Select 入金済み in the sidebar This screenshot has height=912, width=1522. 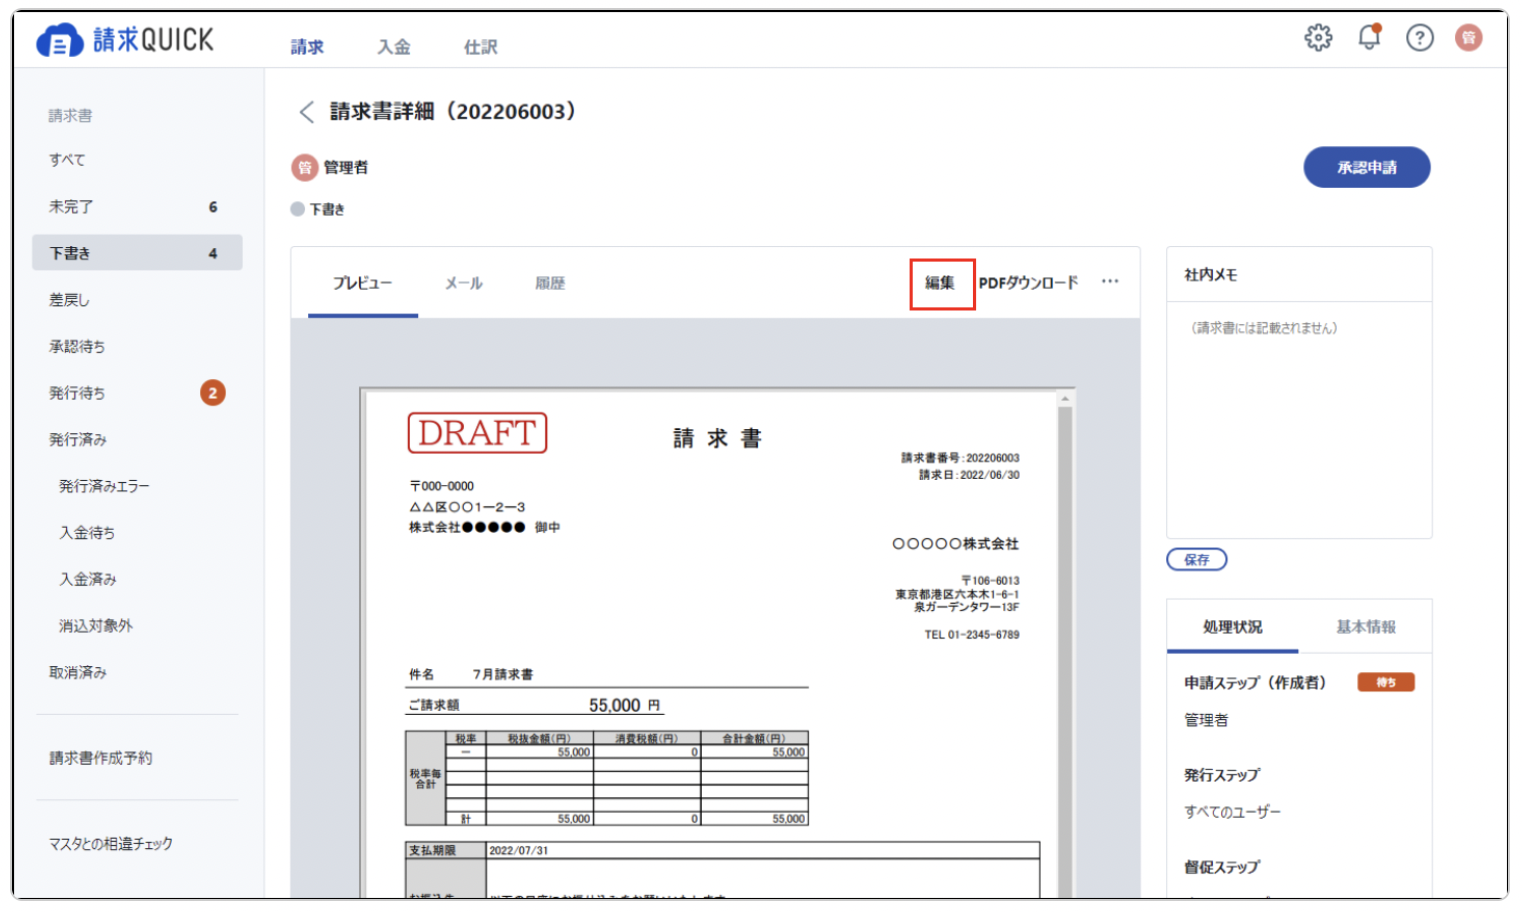(x=88, y=579)
